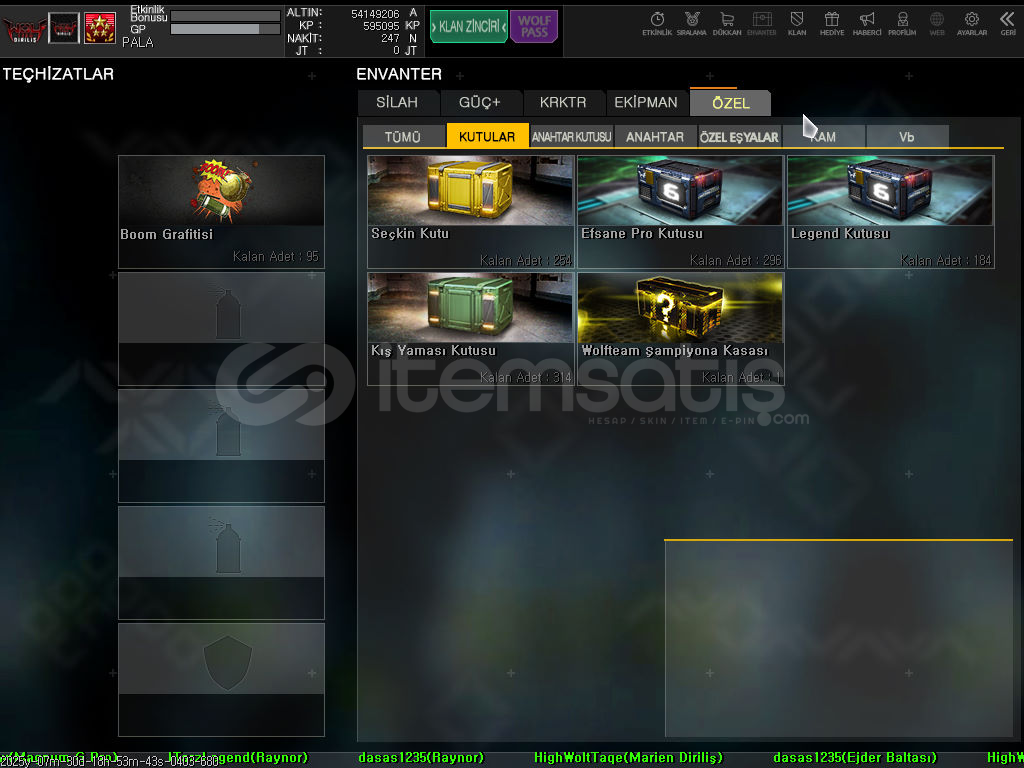Go back with the Geri arrows

pyautogui.click(x=1008, y=24)
